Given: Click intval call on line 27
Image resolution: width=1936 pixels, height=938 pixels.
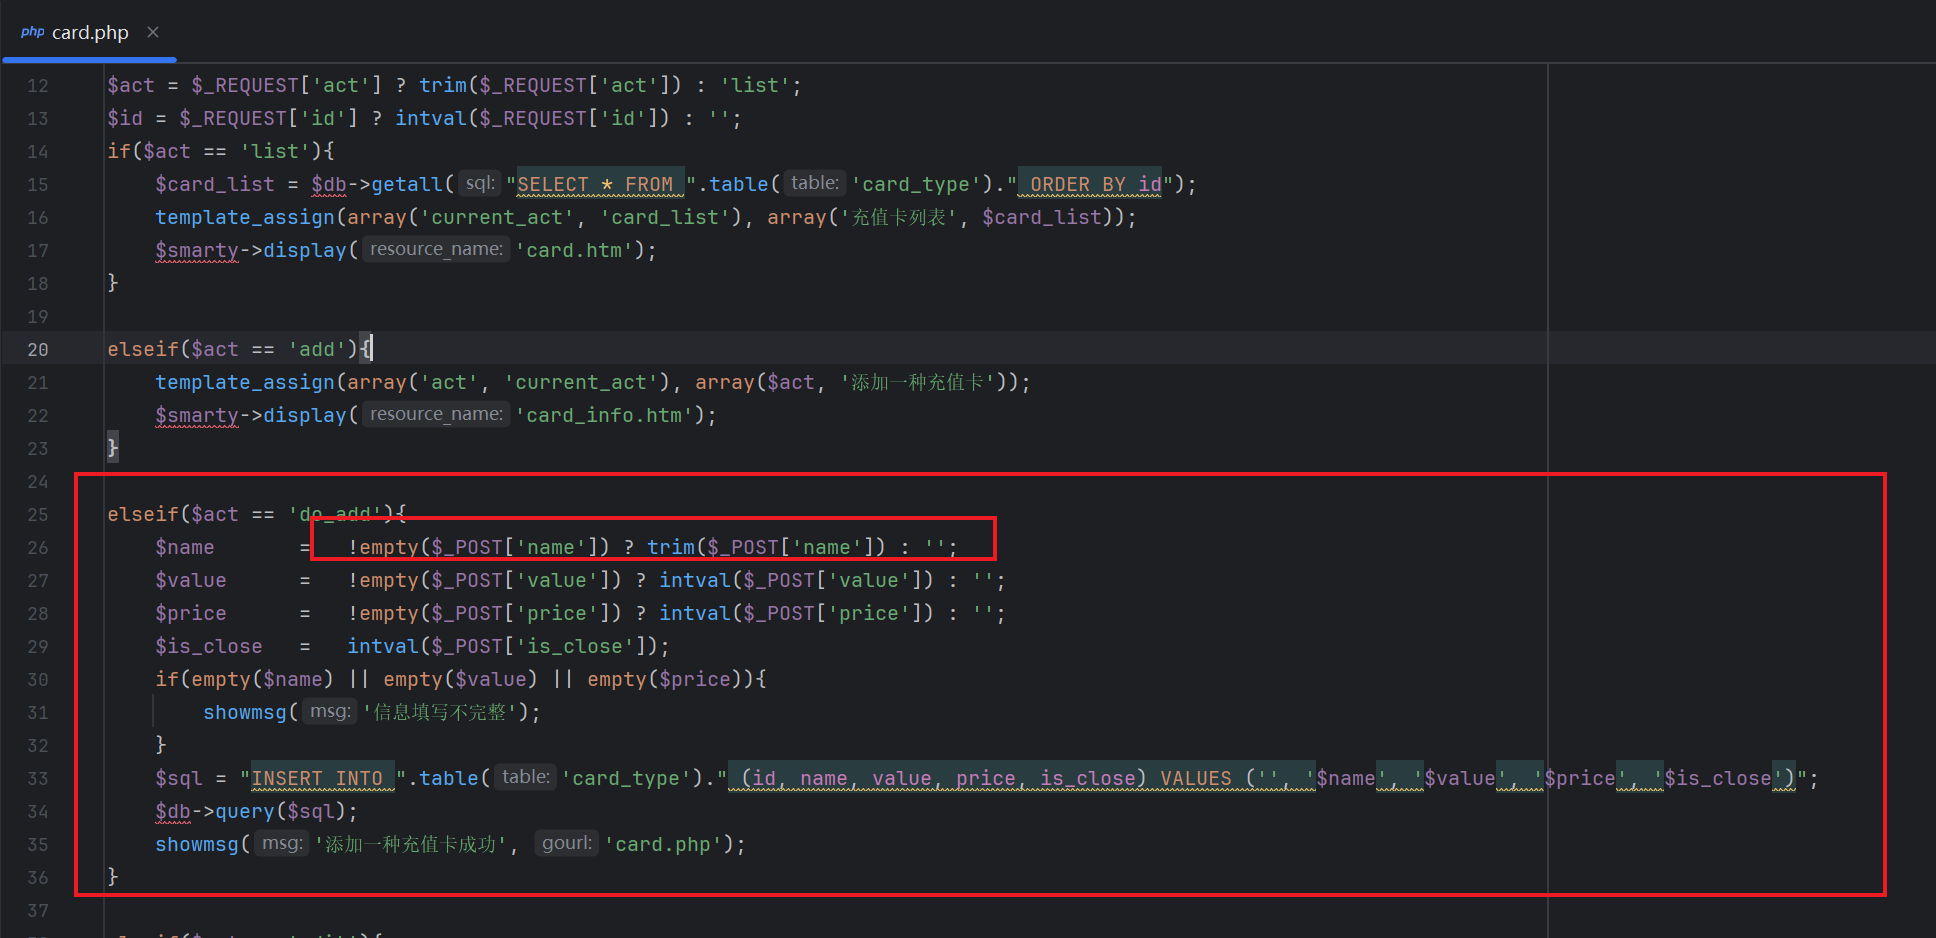Looking at the screenshot, I should pos(695,581).
